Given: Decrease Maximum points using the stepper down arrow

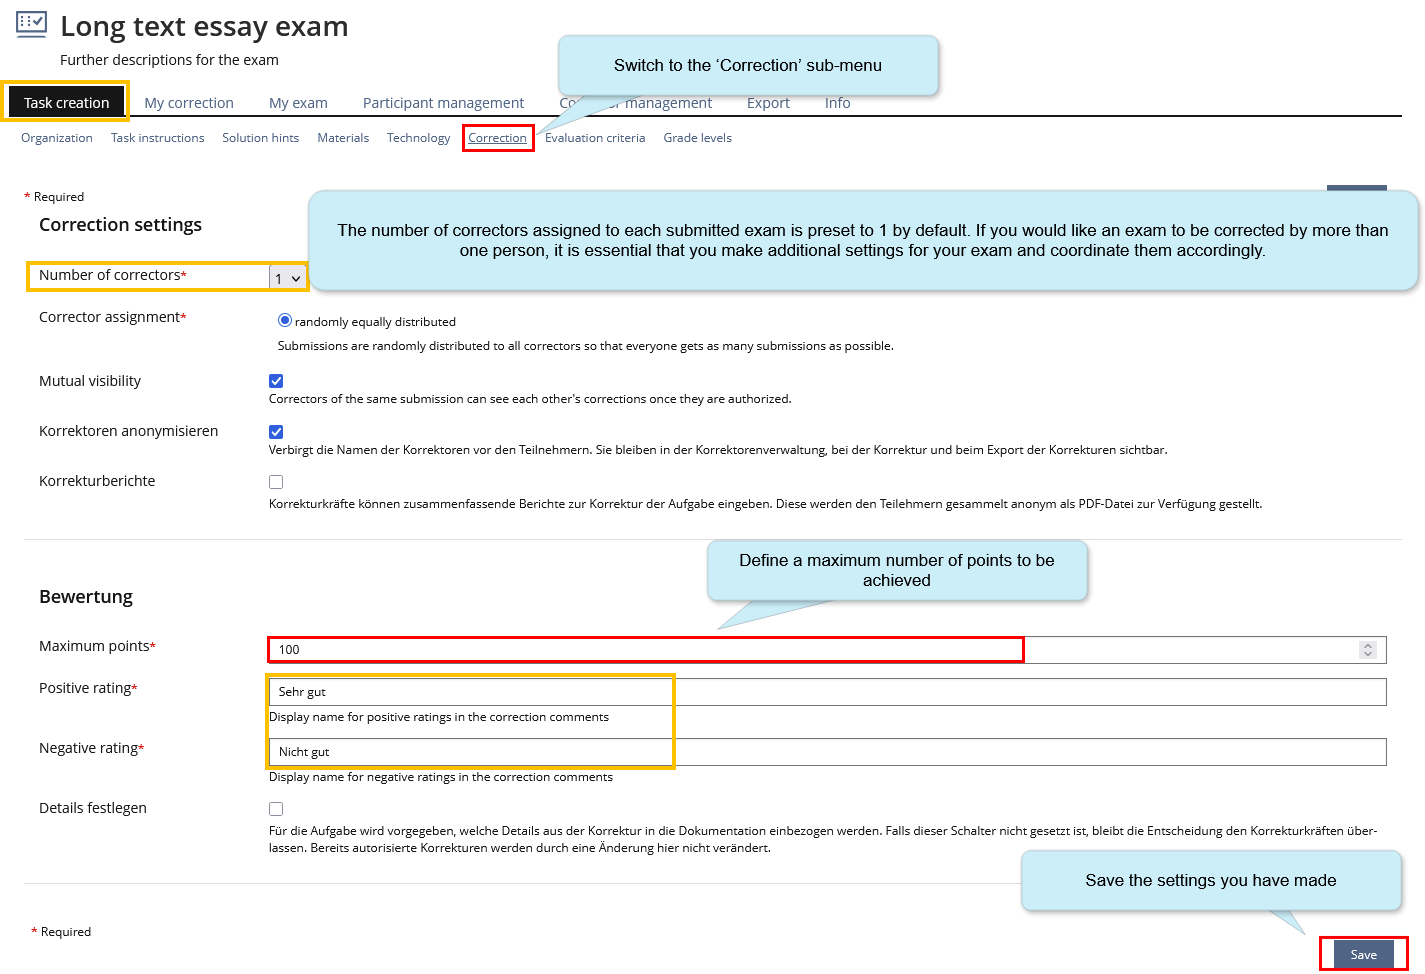Looking at the screenshot, I should [1368, 654].
